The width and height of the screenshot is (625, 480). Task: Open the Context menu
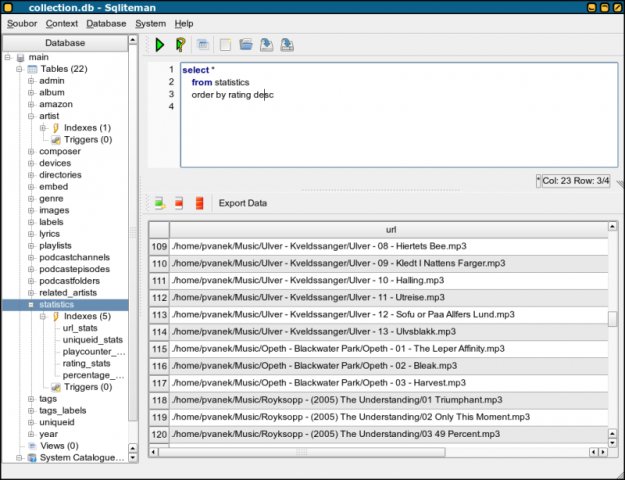[x=61, y=23]
